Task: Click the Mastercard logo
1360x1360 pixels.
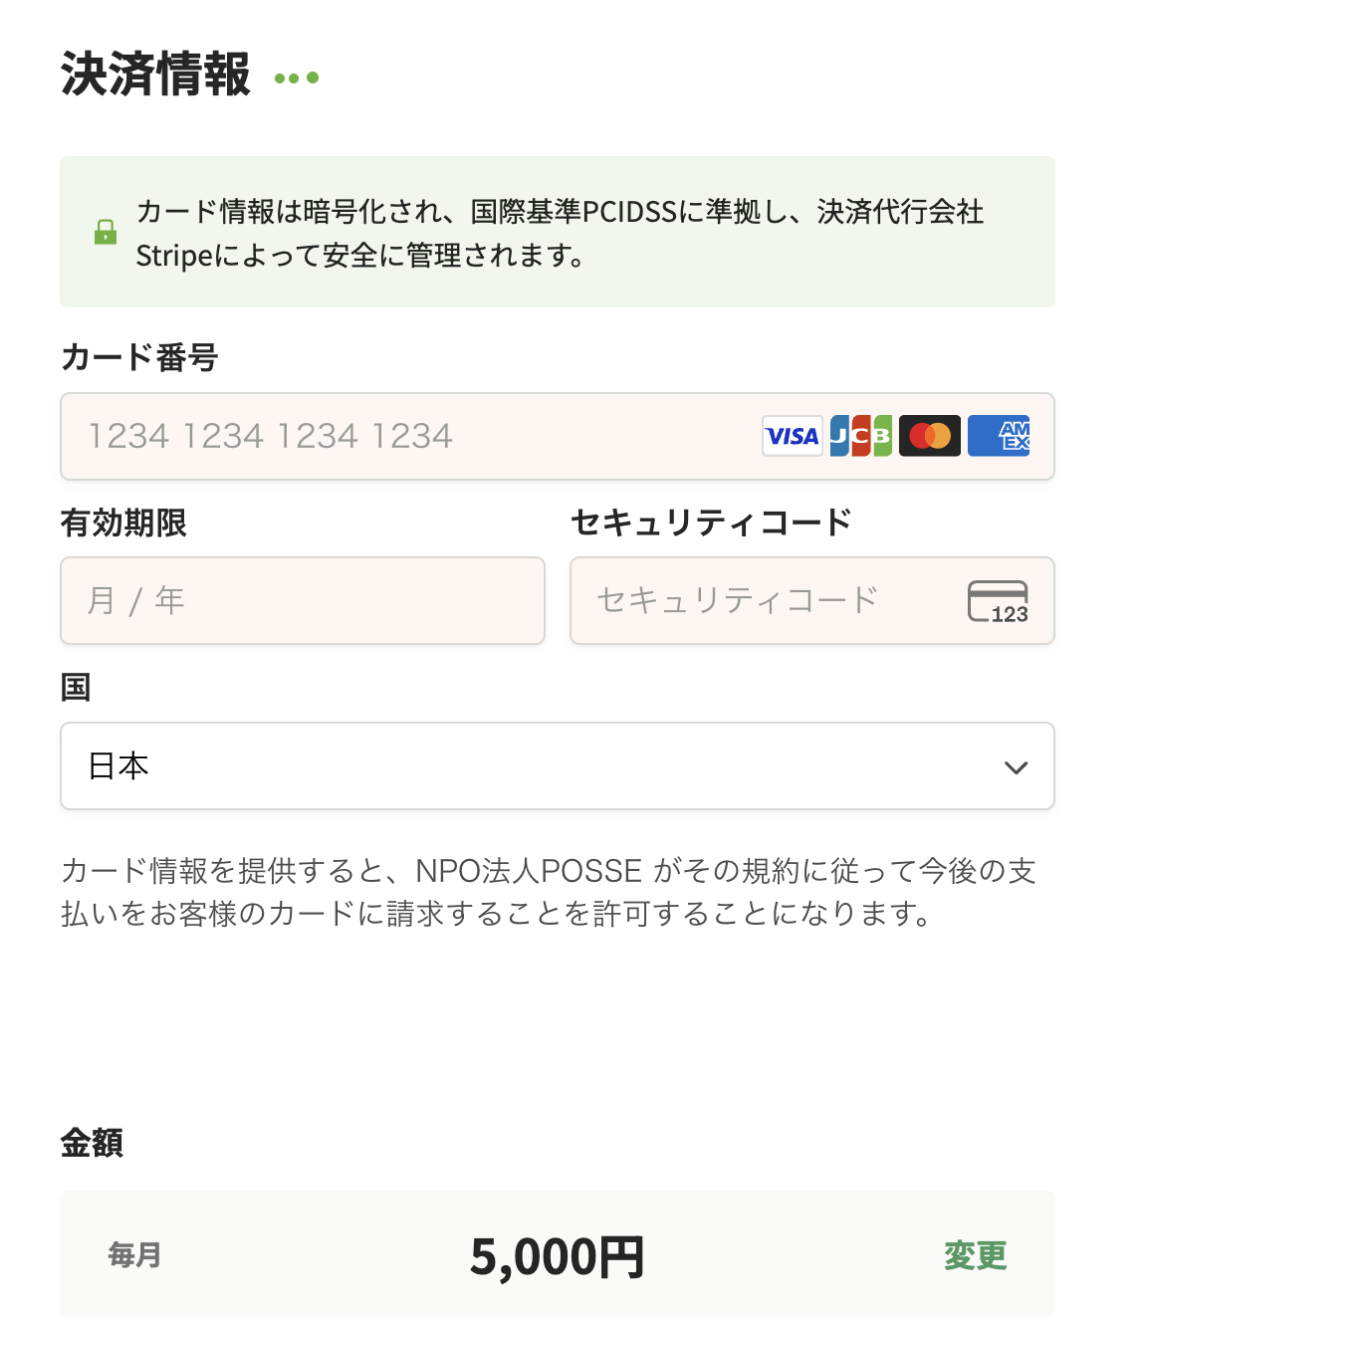Action: 930,436
